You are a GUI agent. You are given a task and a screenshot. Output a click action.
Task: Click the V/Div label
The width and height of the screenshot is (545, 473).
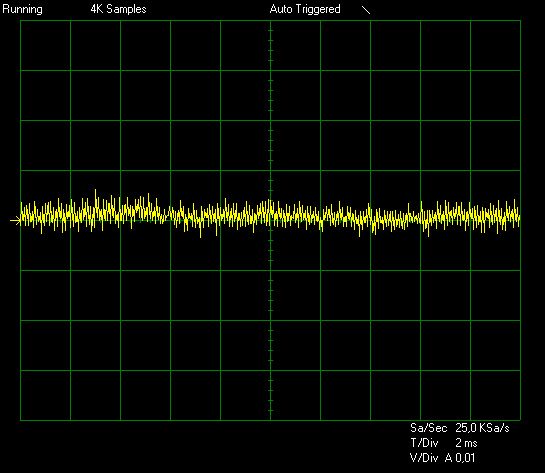pyautogui.click(x=424, y=458)
